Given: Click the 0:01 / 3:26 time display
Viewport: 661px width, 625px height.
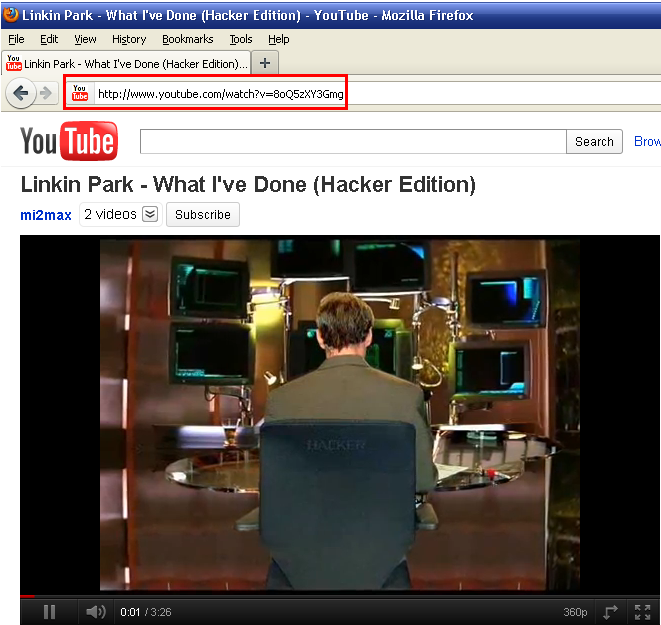Looking at the screenshot, I should pos(146,612).
